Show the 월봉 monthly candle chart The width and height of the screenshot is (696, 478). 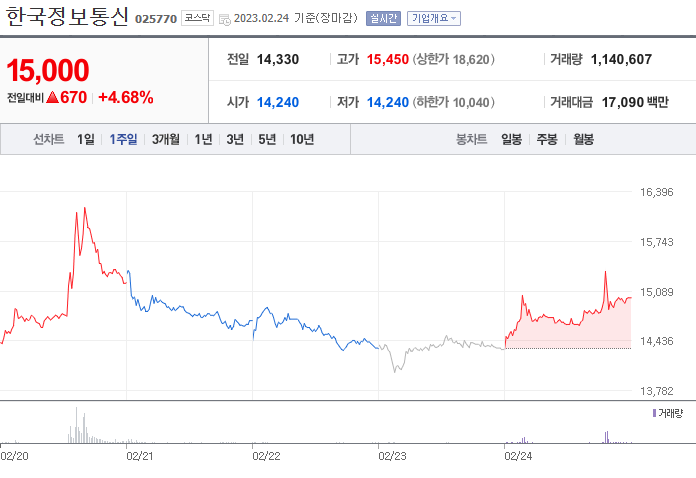point(584,139)
